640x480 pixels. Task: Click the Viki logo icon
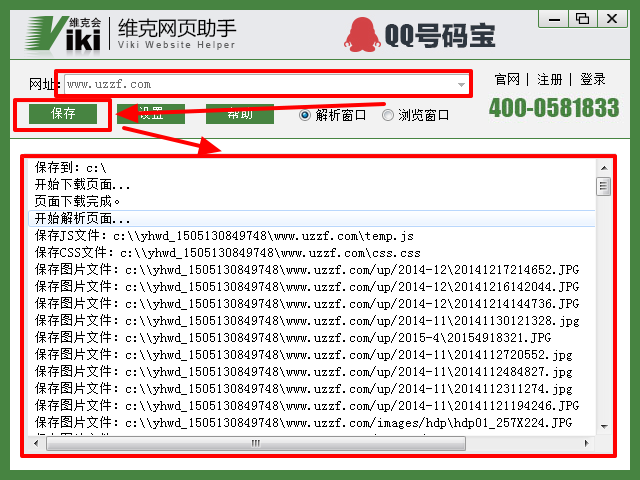62,35
